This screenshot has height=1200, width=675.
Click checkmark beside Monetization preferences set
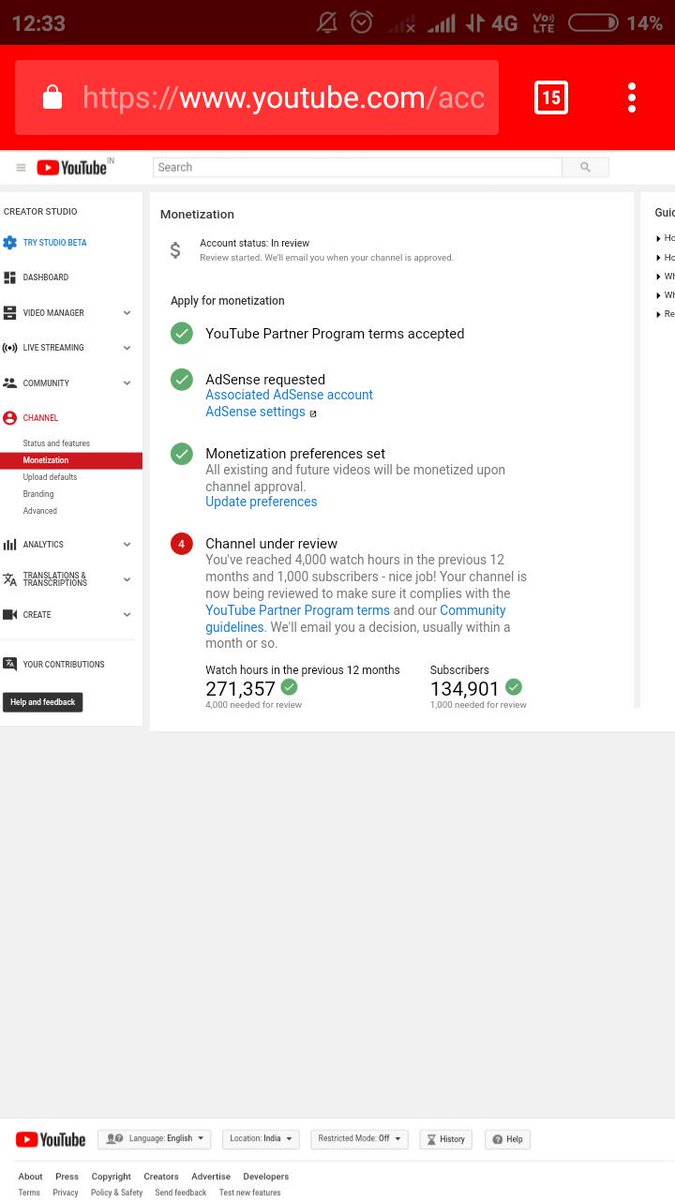(x=181, y=454)
